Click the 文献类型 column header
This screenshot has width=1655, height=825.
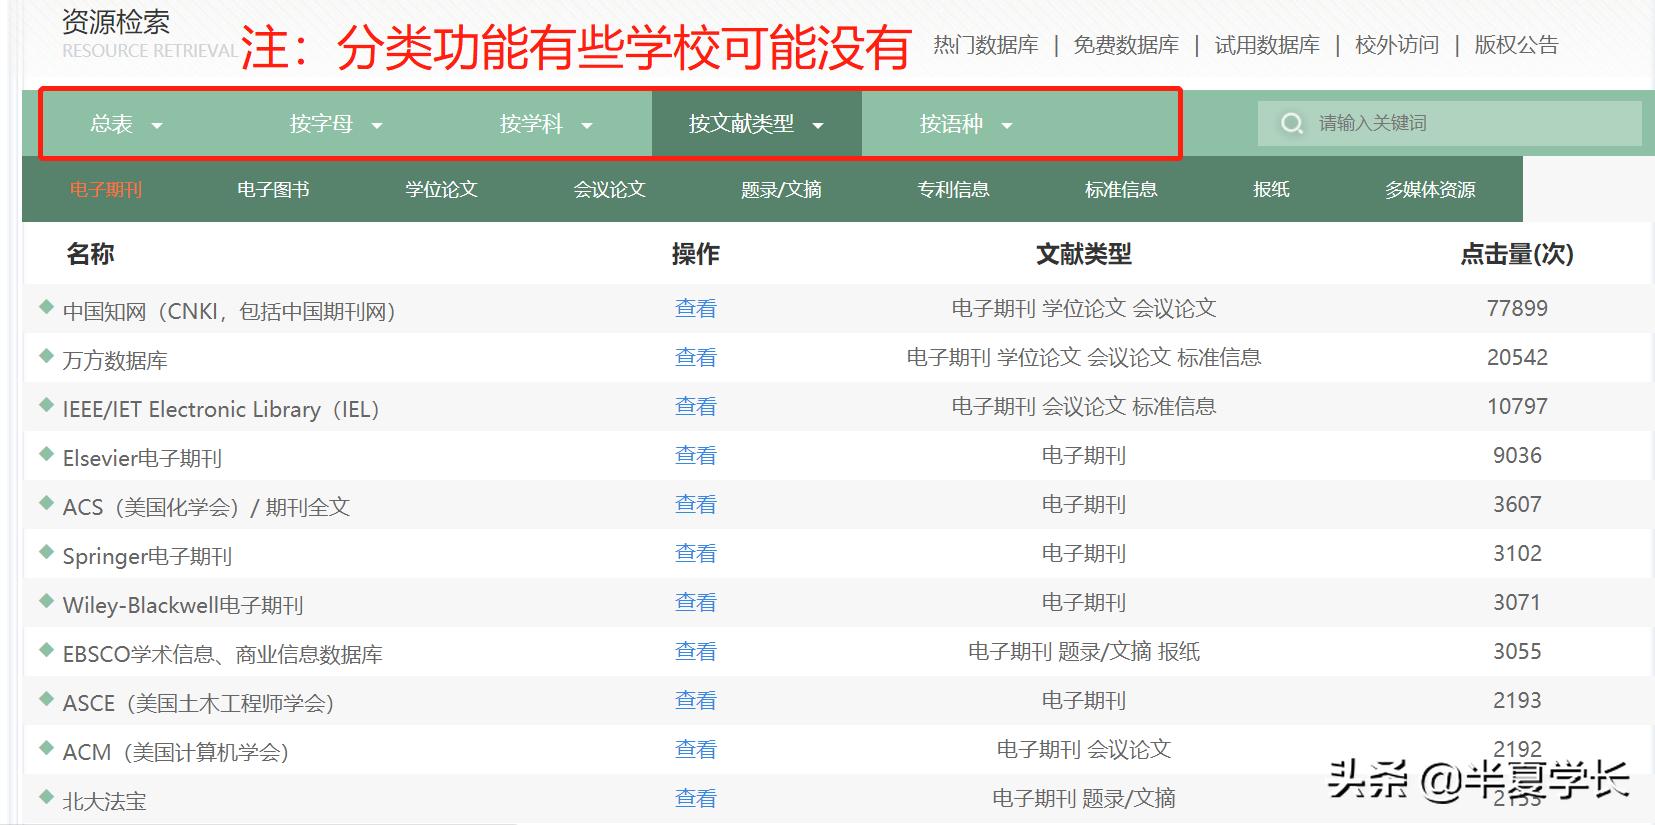click(x=1084, y=254)
